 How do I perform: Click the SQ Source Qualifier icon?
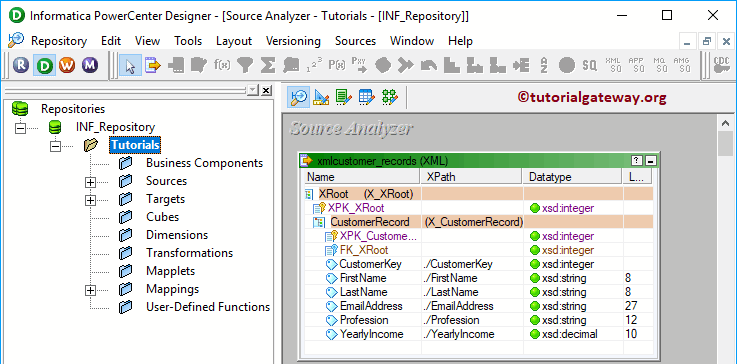pos(589,65)
